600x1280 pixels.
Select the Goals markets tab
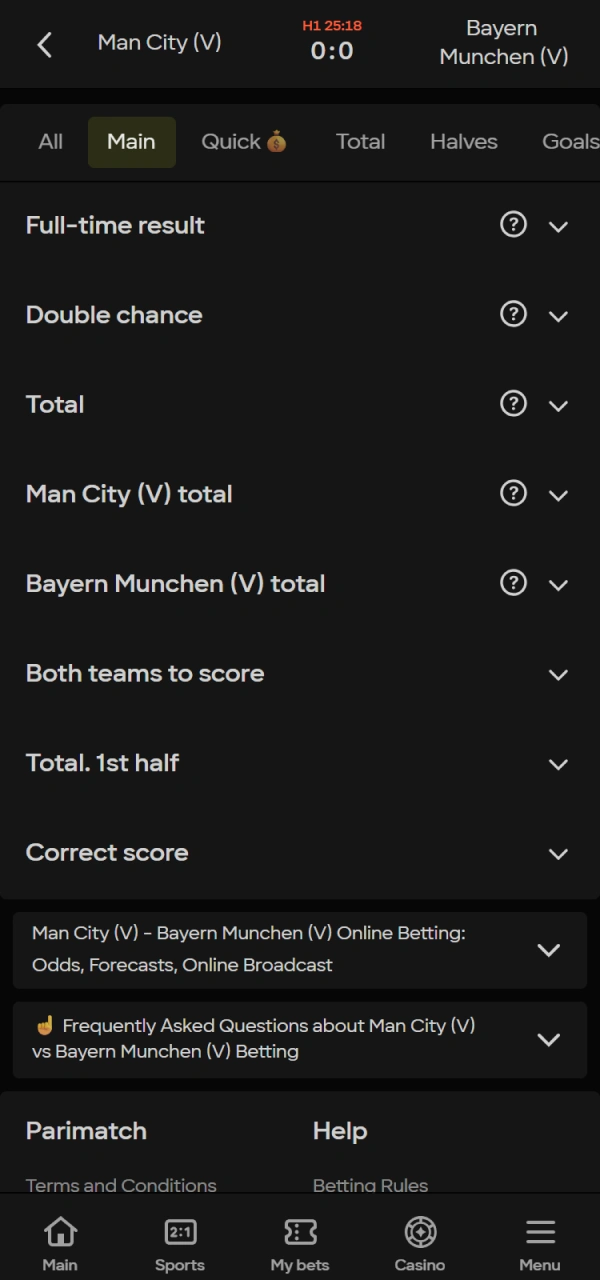pyautogui.click(x=570, y=141)
